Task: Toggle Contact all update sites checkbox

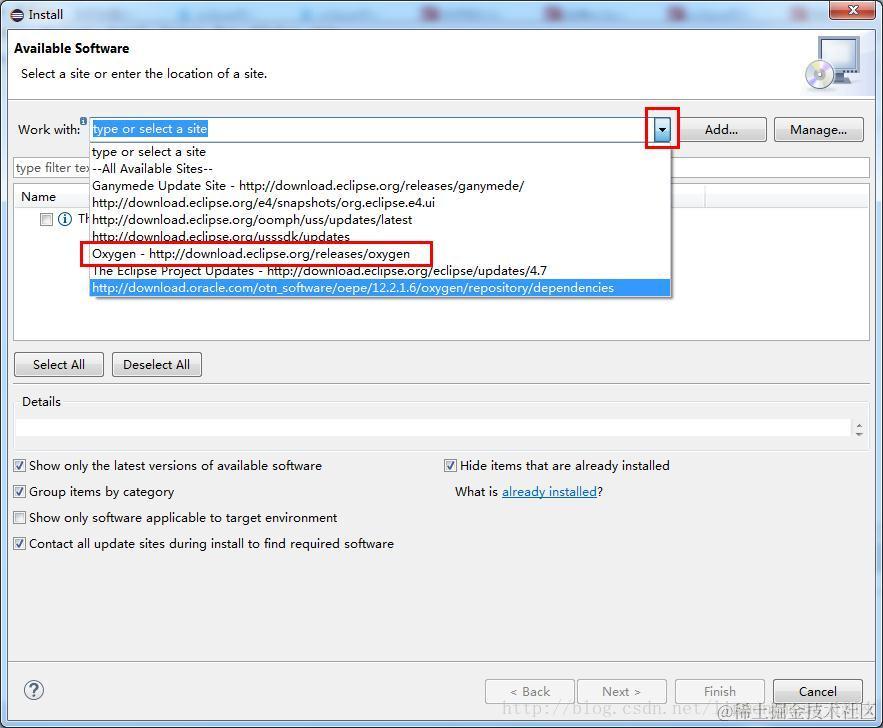Action: click(x=19, y=543)
